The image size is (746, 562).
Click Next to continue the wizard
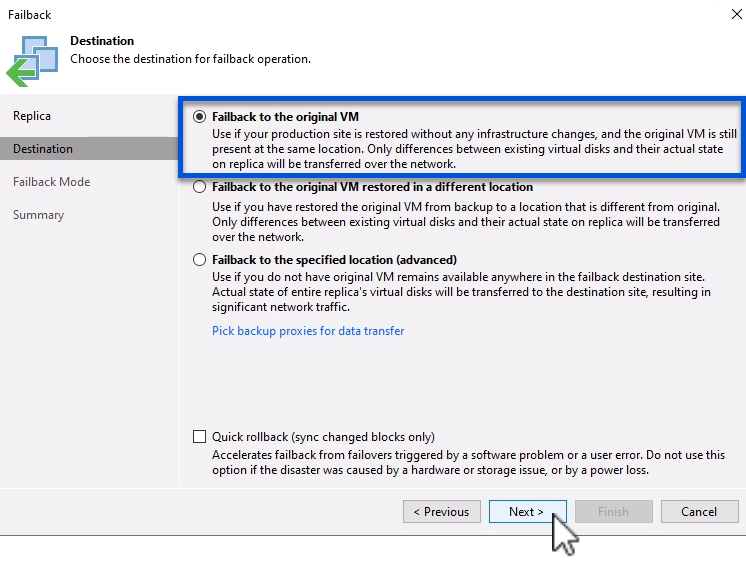(527, 512)
